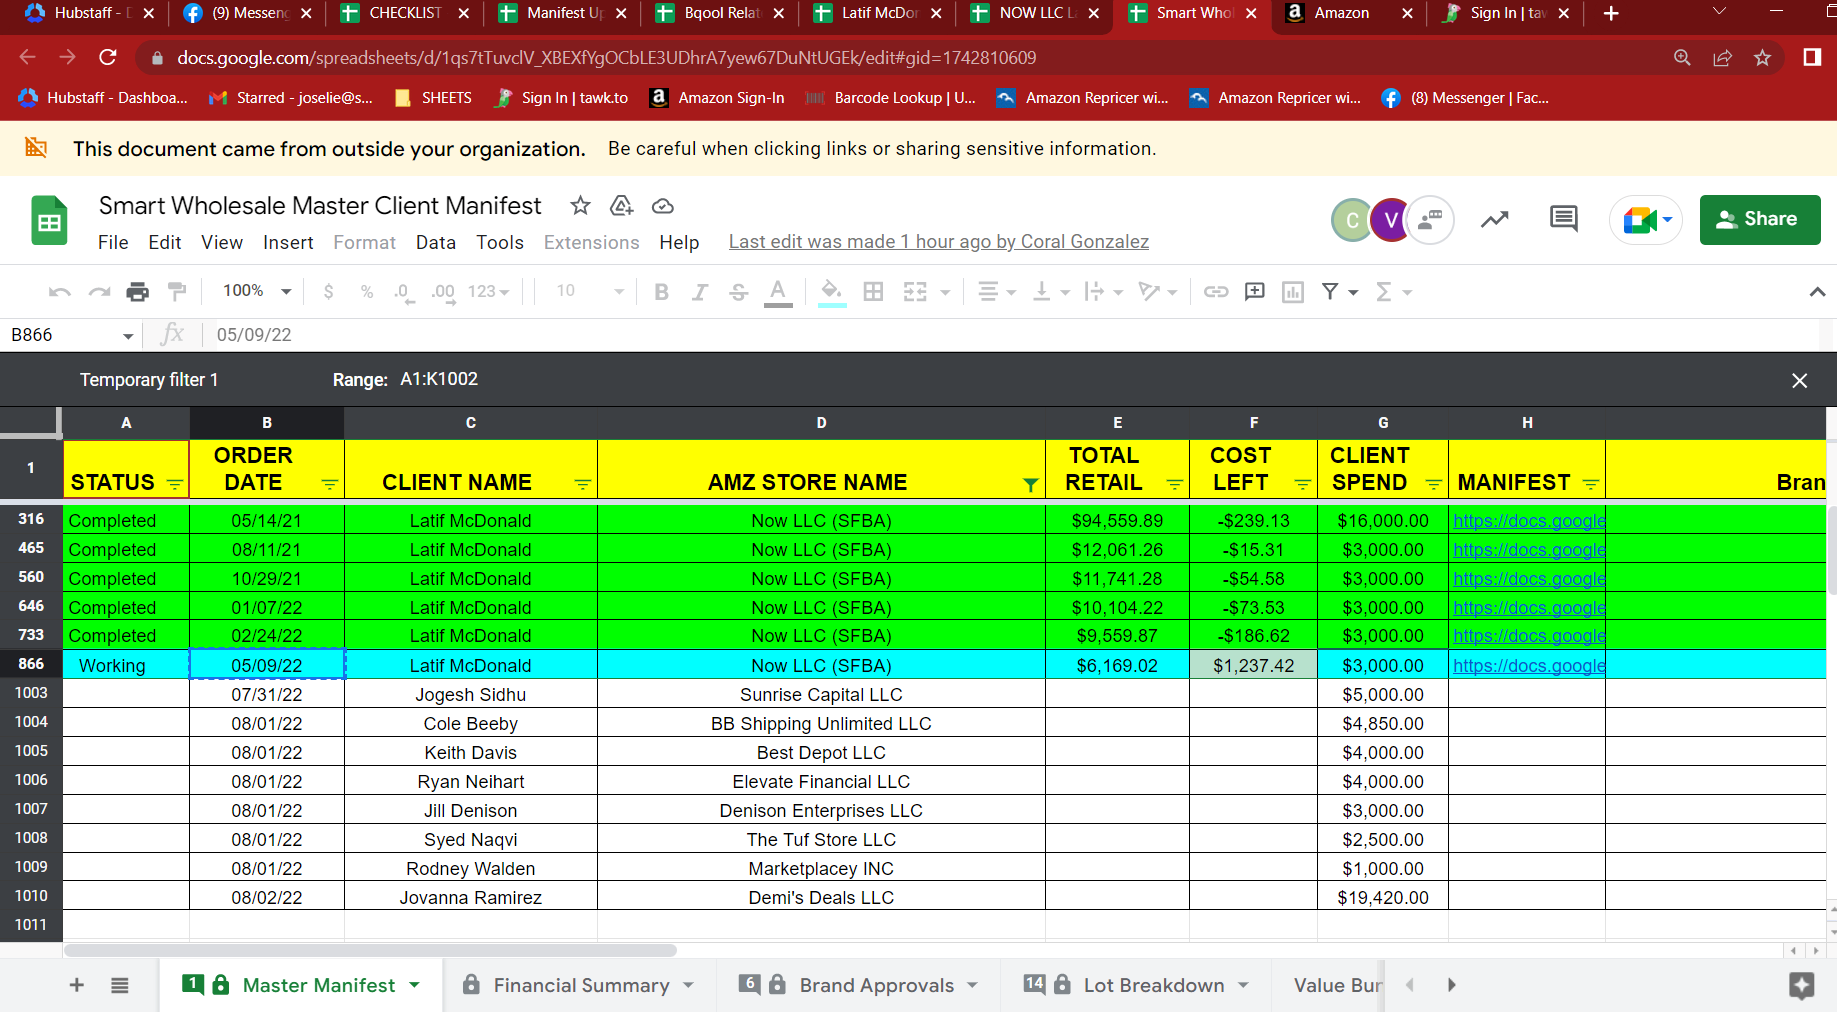Image resolution: width=1837 pixels, height=1012 pixels.
Task: Insert a comment from toolbar
Action: click(x=1255, y=292)
